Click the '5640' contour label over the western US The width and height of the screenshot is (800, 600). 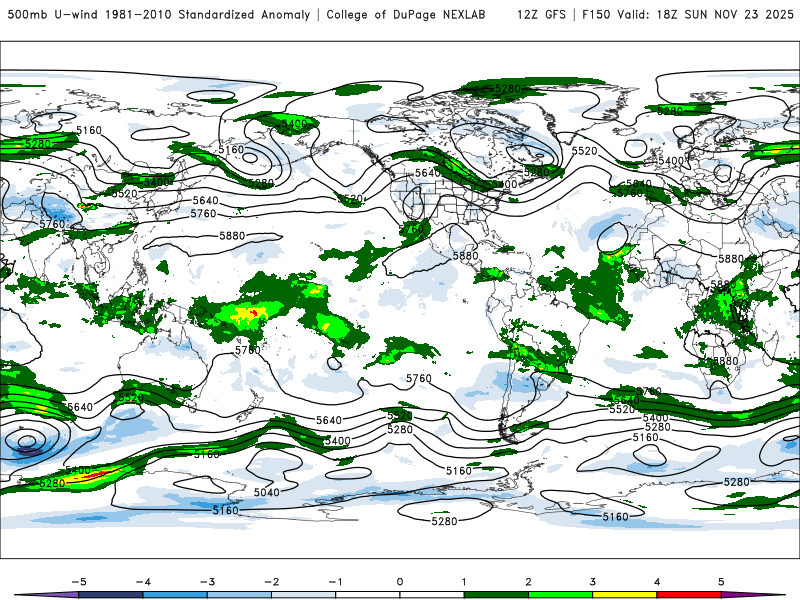click(x=428, y=173)
